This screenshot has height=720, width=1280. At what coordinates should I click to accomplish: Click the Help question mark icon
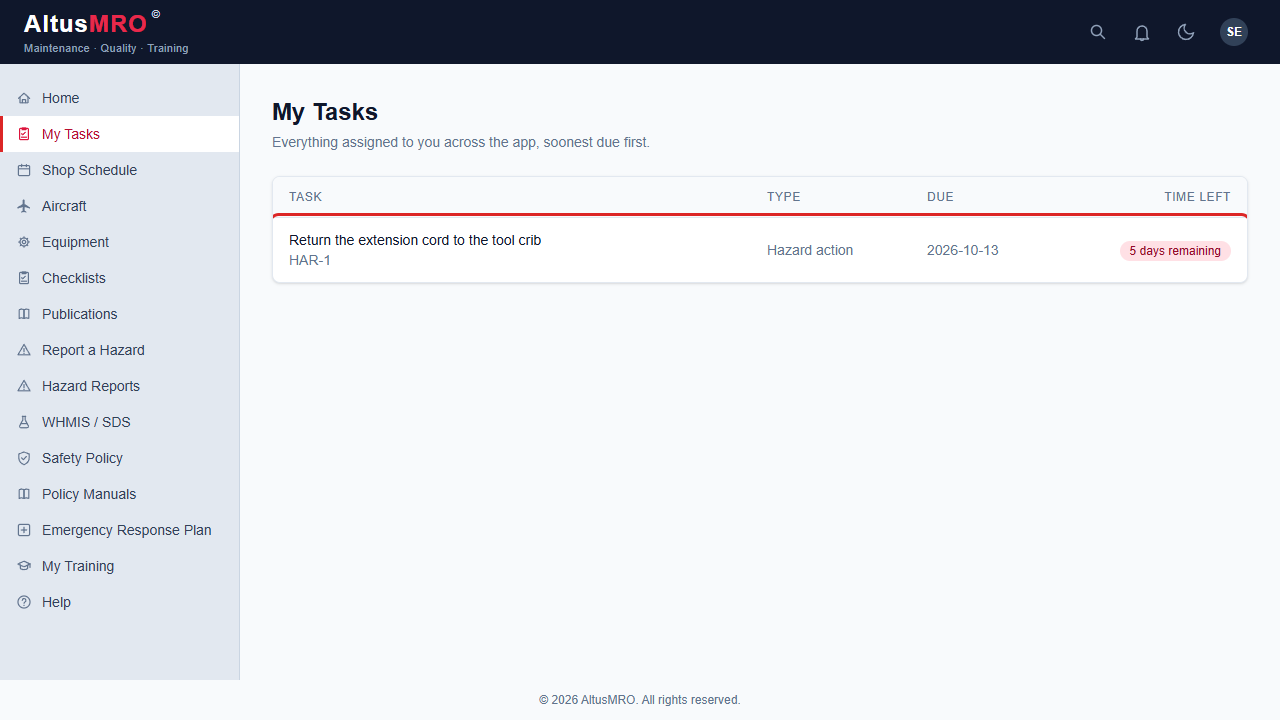coord(24,602)
